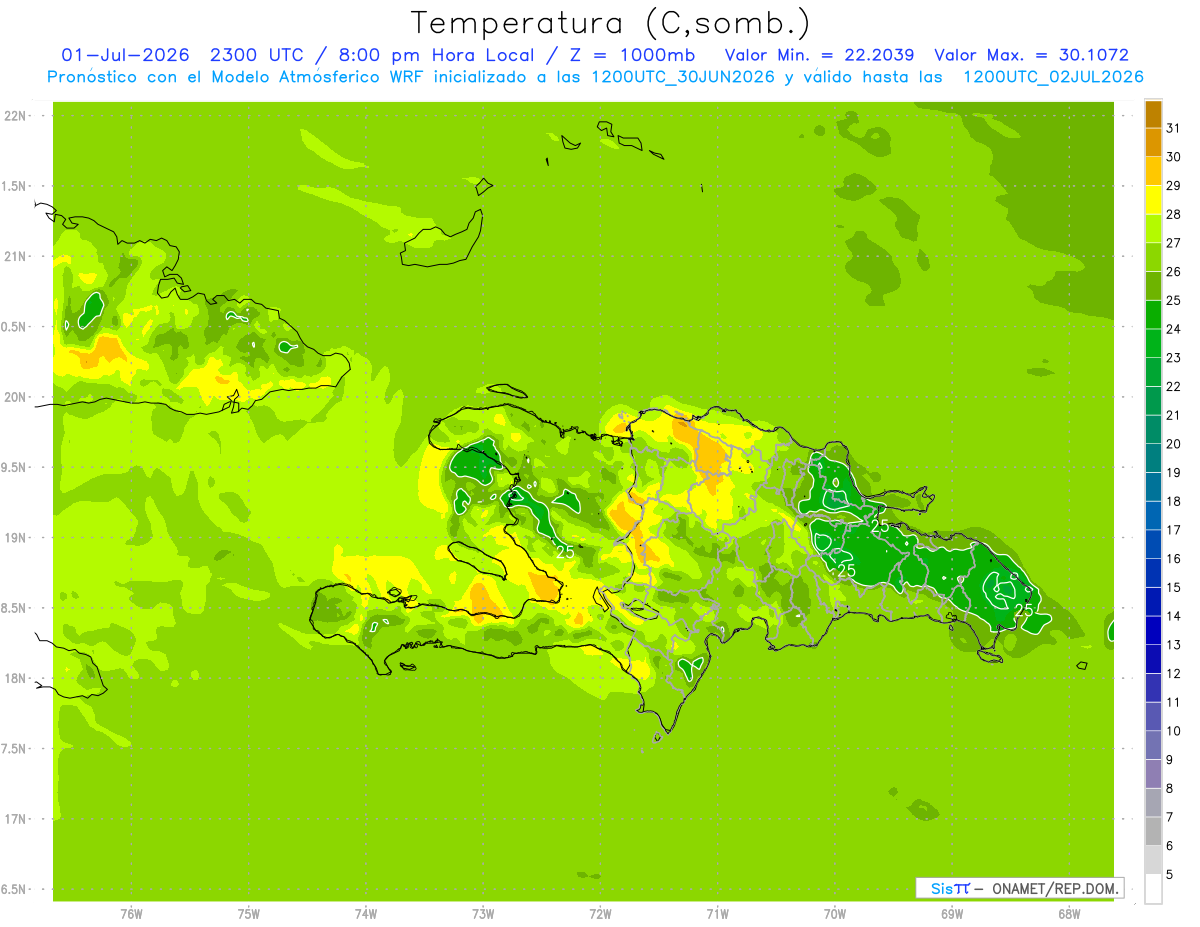Click the "20N" latitude label
1200x927 pixels.
15,397
